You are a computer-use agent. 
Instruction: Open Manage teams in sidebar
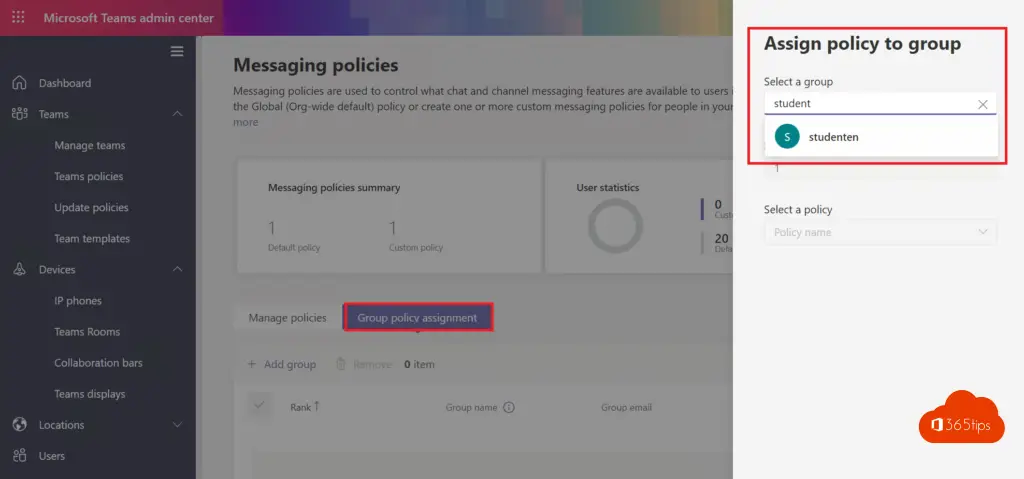(x=89, y=145)
